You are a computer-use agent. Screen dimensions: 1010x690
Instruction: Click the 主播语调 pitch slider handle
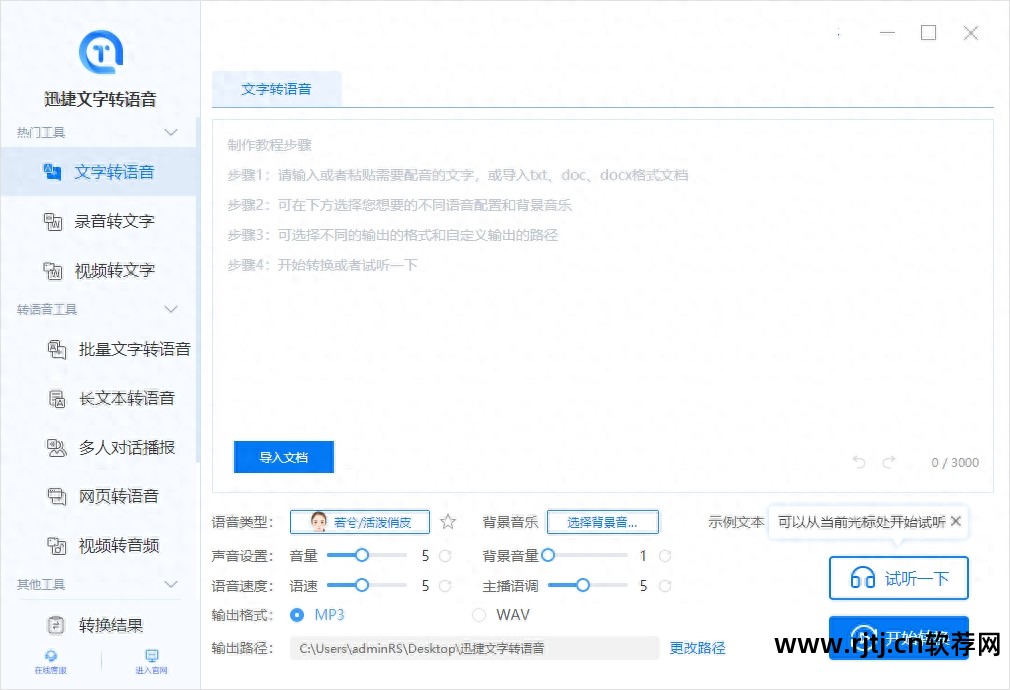pyautogui.click(x=583, y=585)
